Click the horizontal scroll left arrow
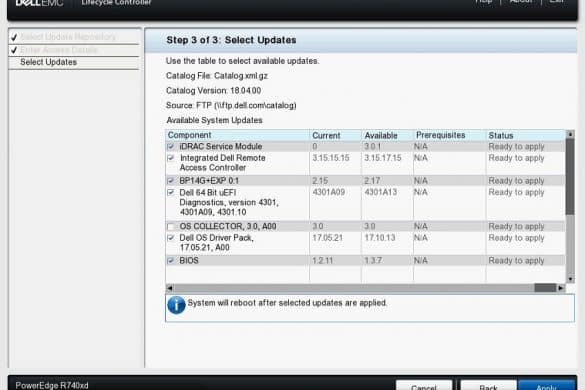Viewport: 585px width, 390px height. coord(169,288)
